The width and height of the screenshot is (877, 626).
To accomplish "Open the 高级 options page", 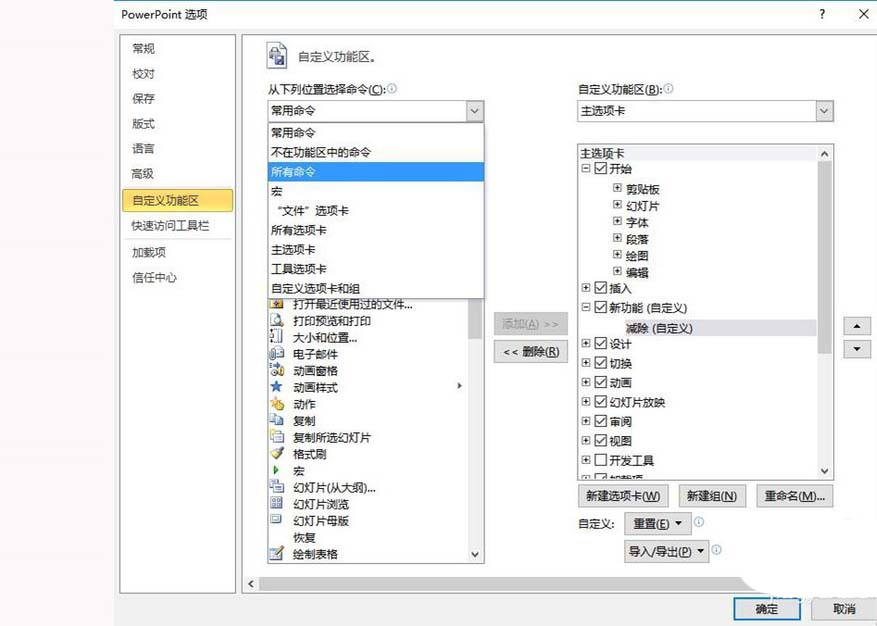I will pyautogui.click(x=141, y=172).
